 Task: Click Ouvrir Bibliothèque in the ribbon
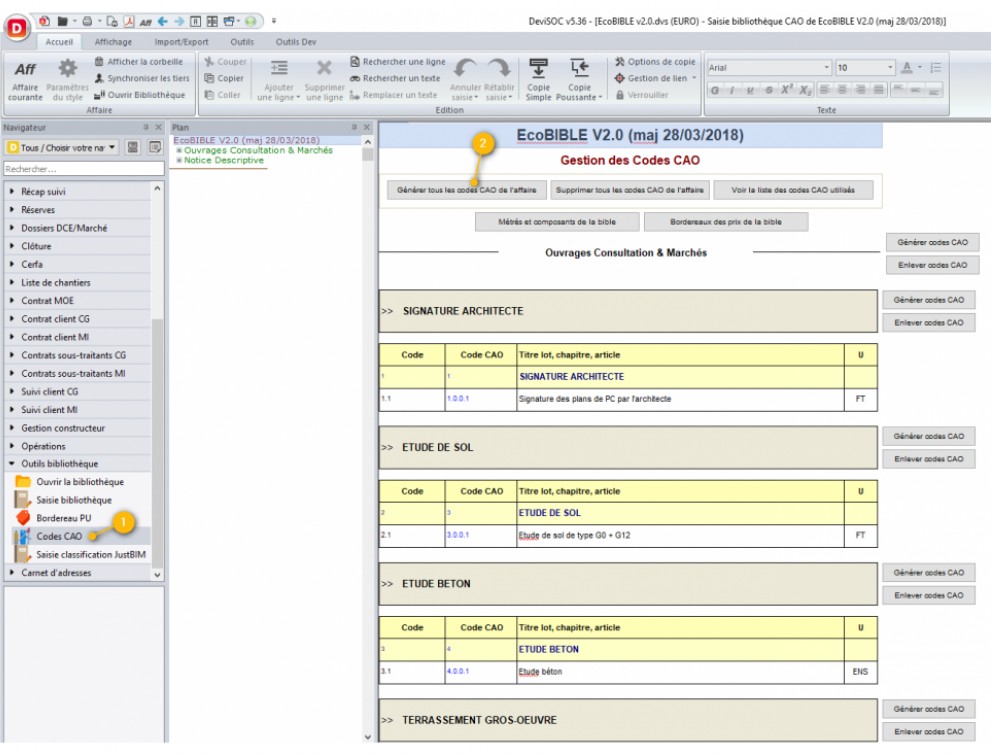[x=140, y=95]
